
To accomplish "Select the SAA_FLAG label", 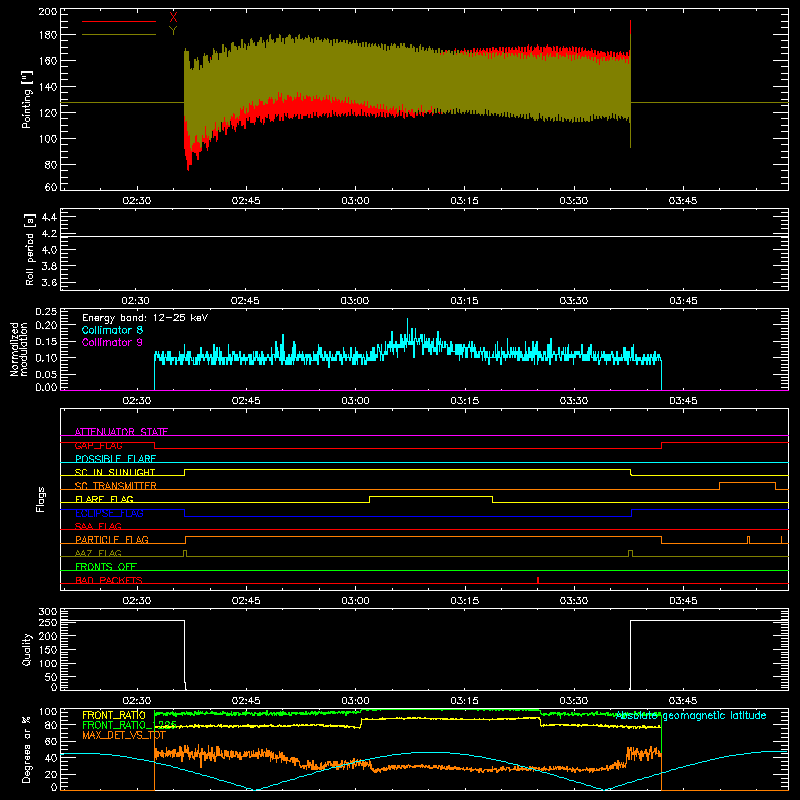I will tap(98, 526).
